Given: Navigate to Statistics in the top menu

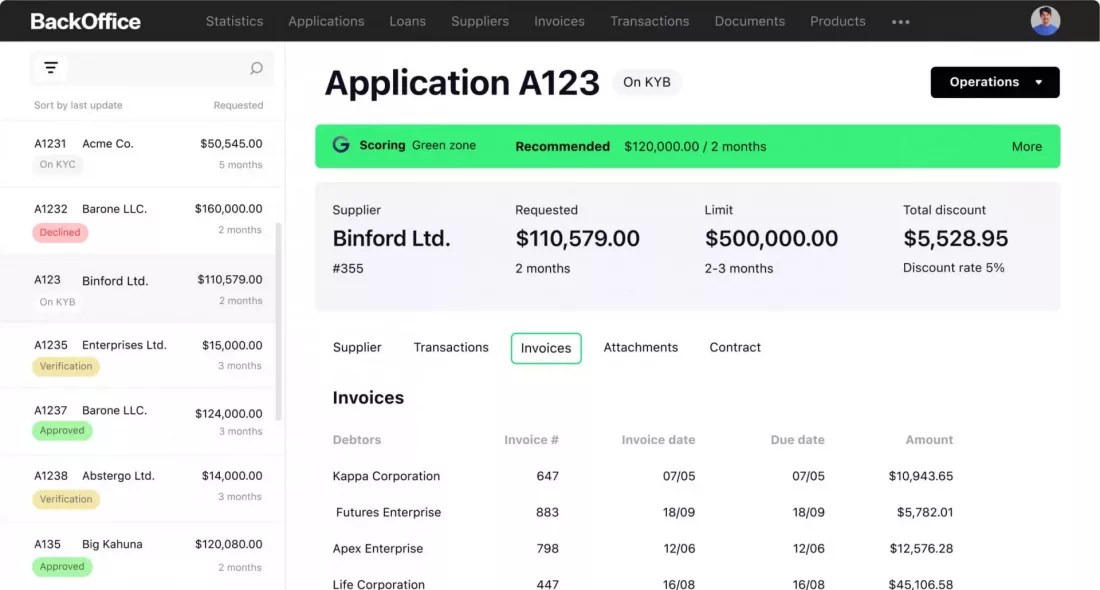Looking at the screenshot, I should click(234, 21).
